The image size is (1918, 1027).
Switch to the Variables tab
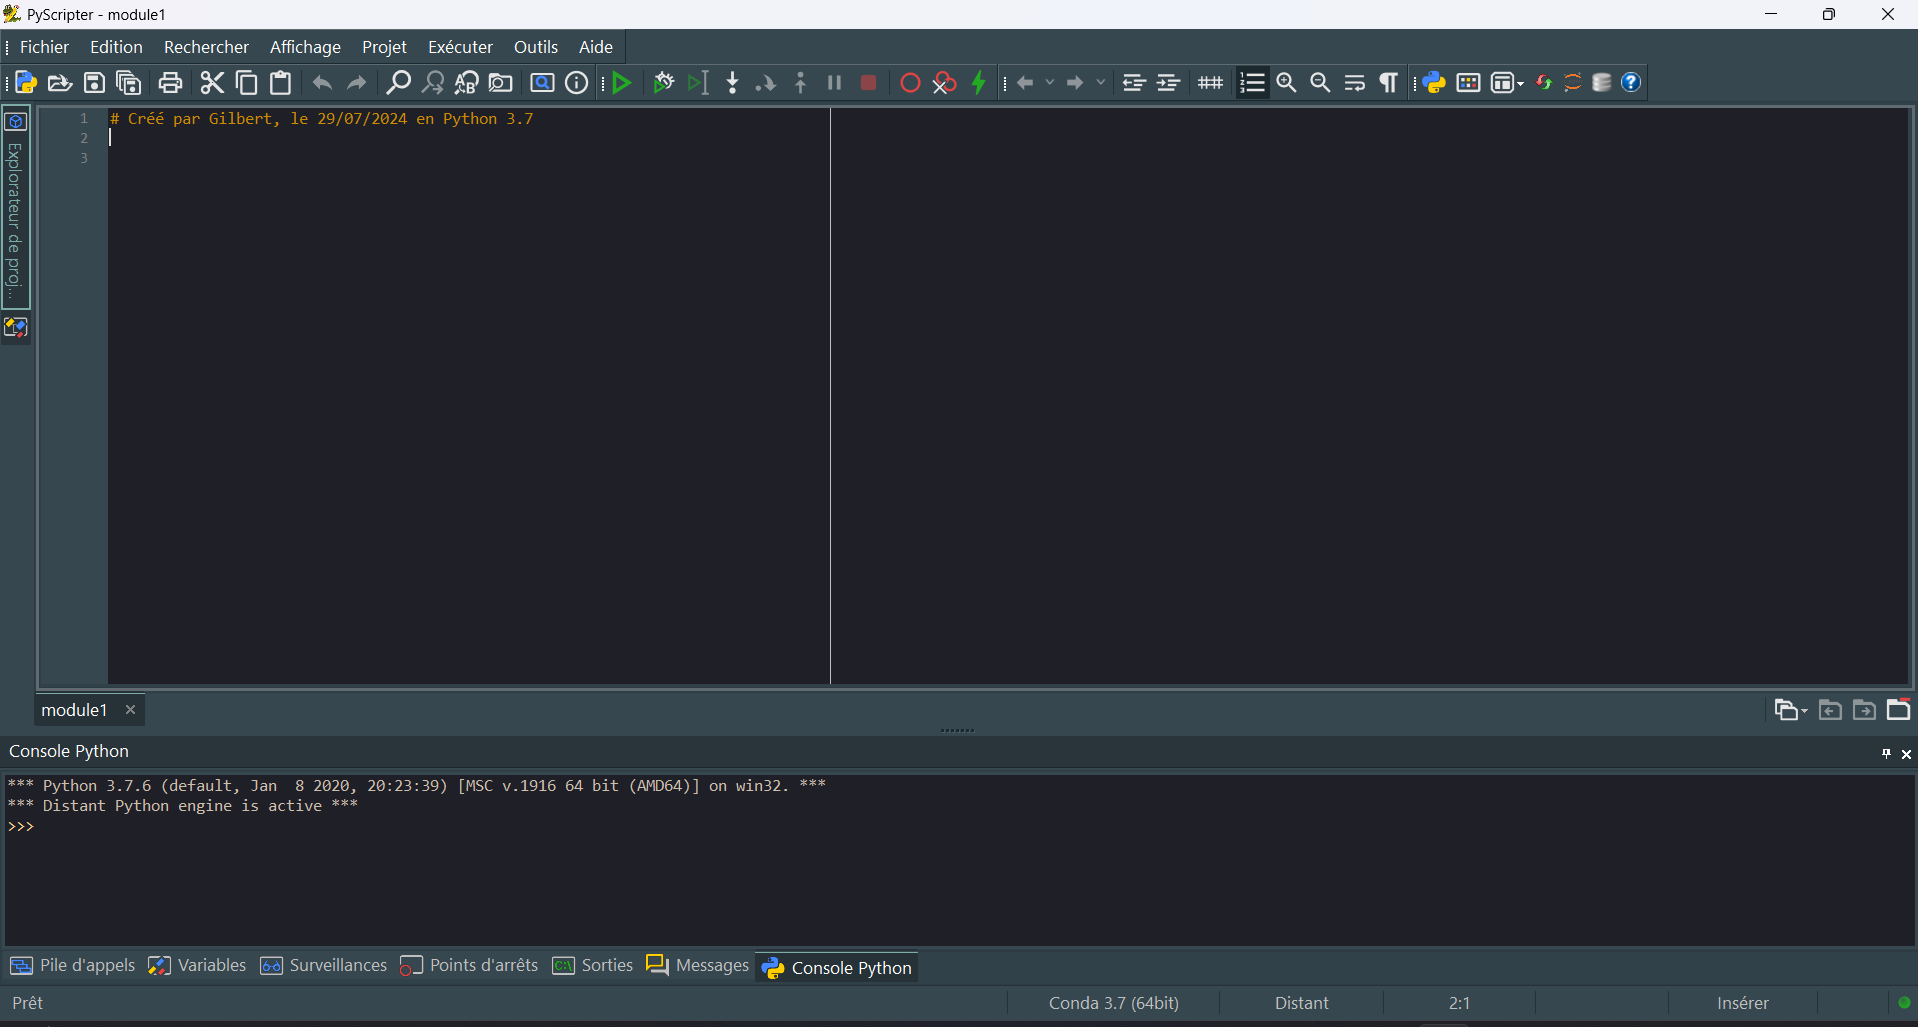click(x=197, y=966)
